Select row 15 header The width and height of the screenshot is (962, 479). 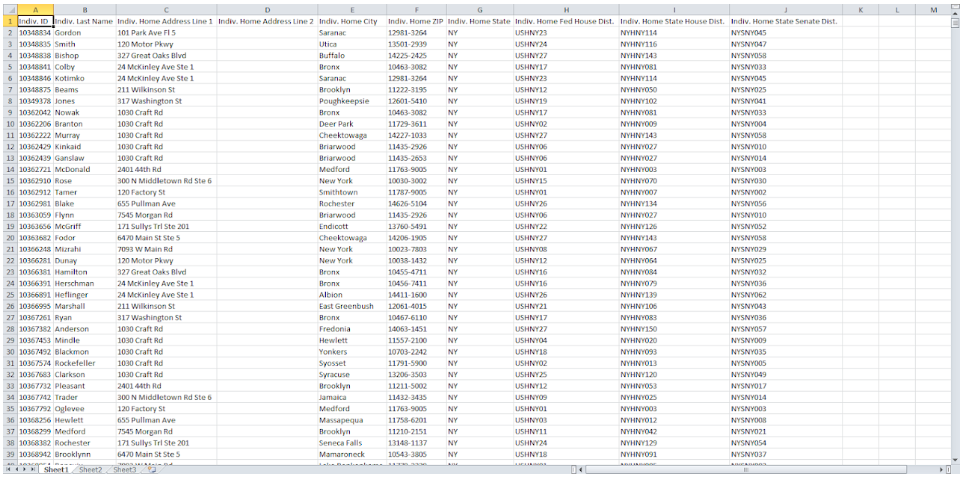coord(9,181)
